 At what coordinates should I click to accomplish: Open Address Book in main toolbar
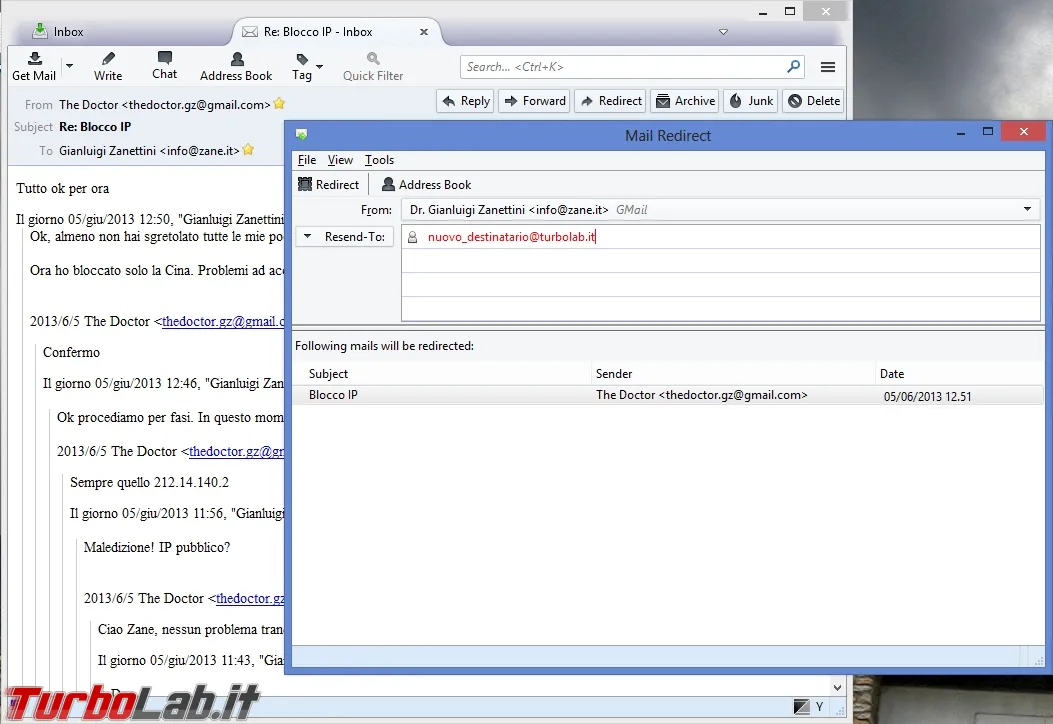pyautogui.click(x=236, y=66)
